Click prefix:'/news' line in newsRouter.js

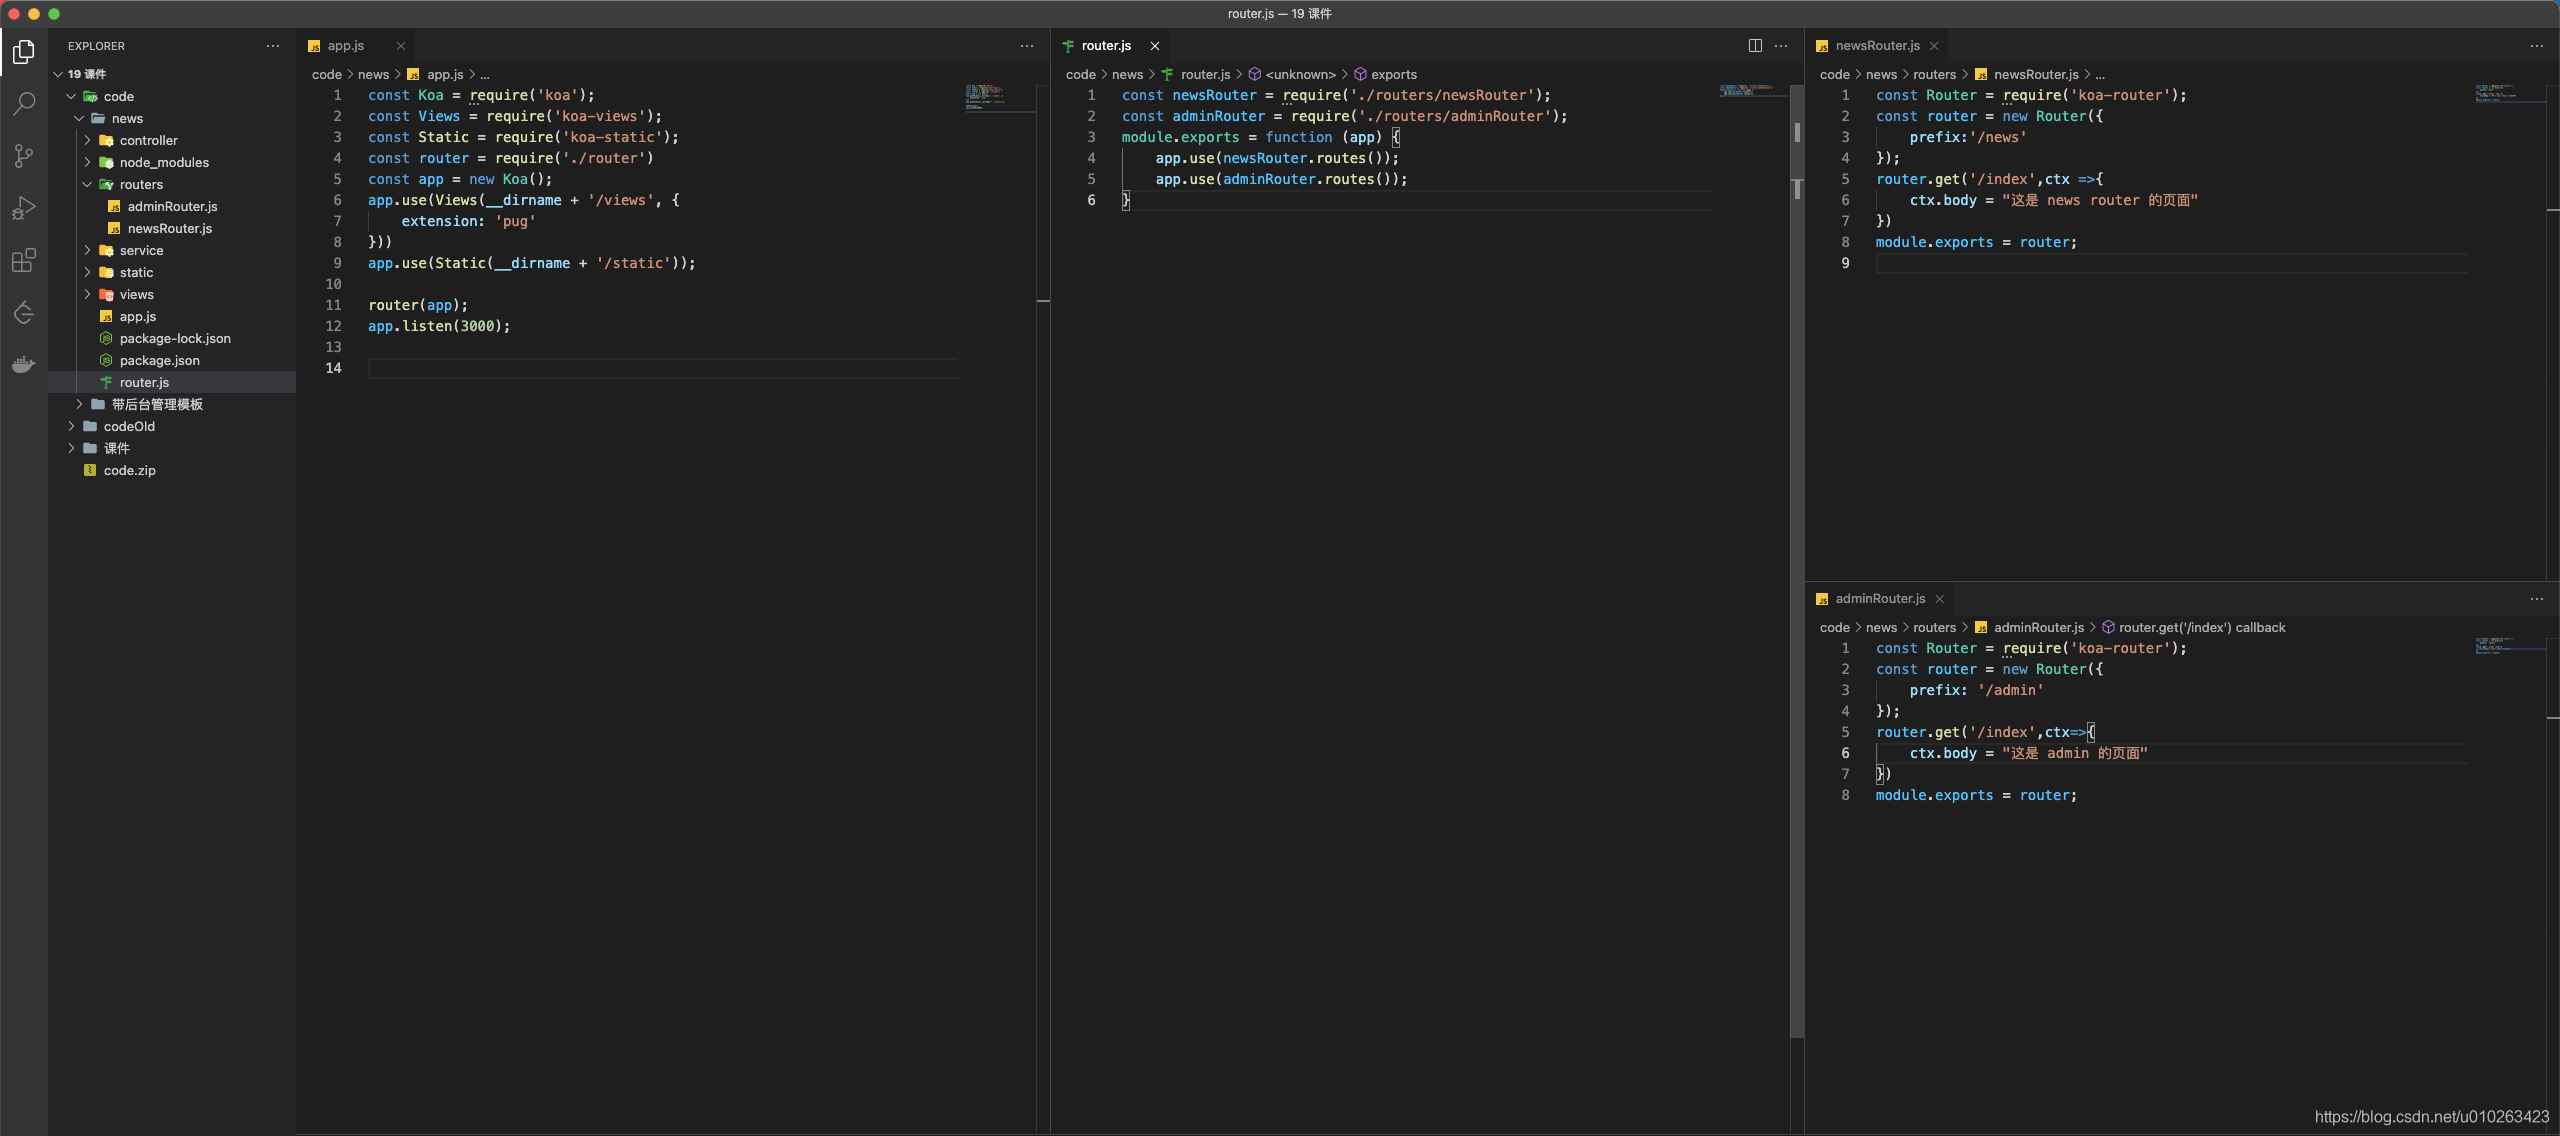[x=1968, y=137]
